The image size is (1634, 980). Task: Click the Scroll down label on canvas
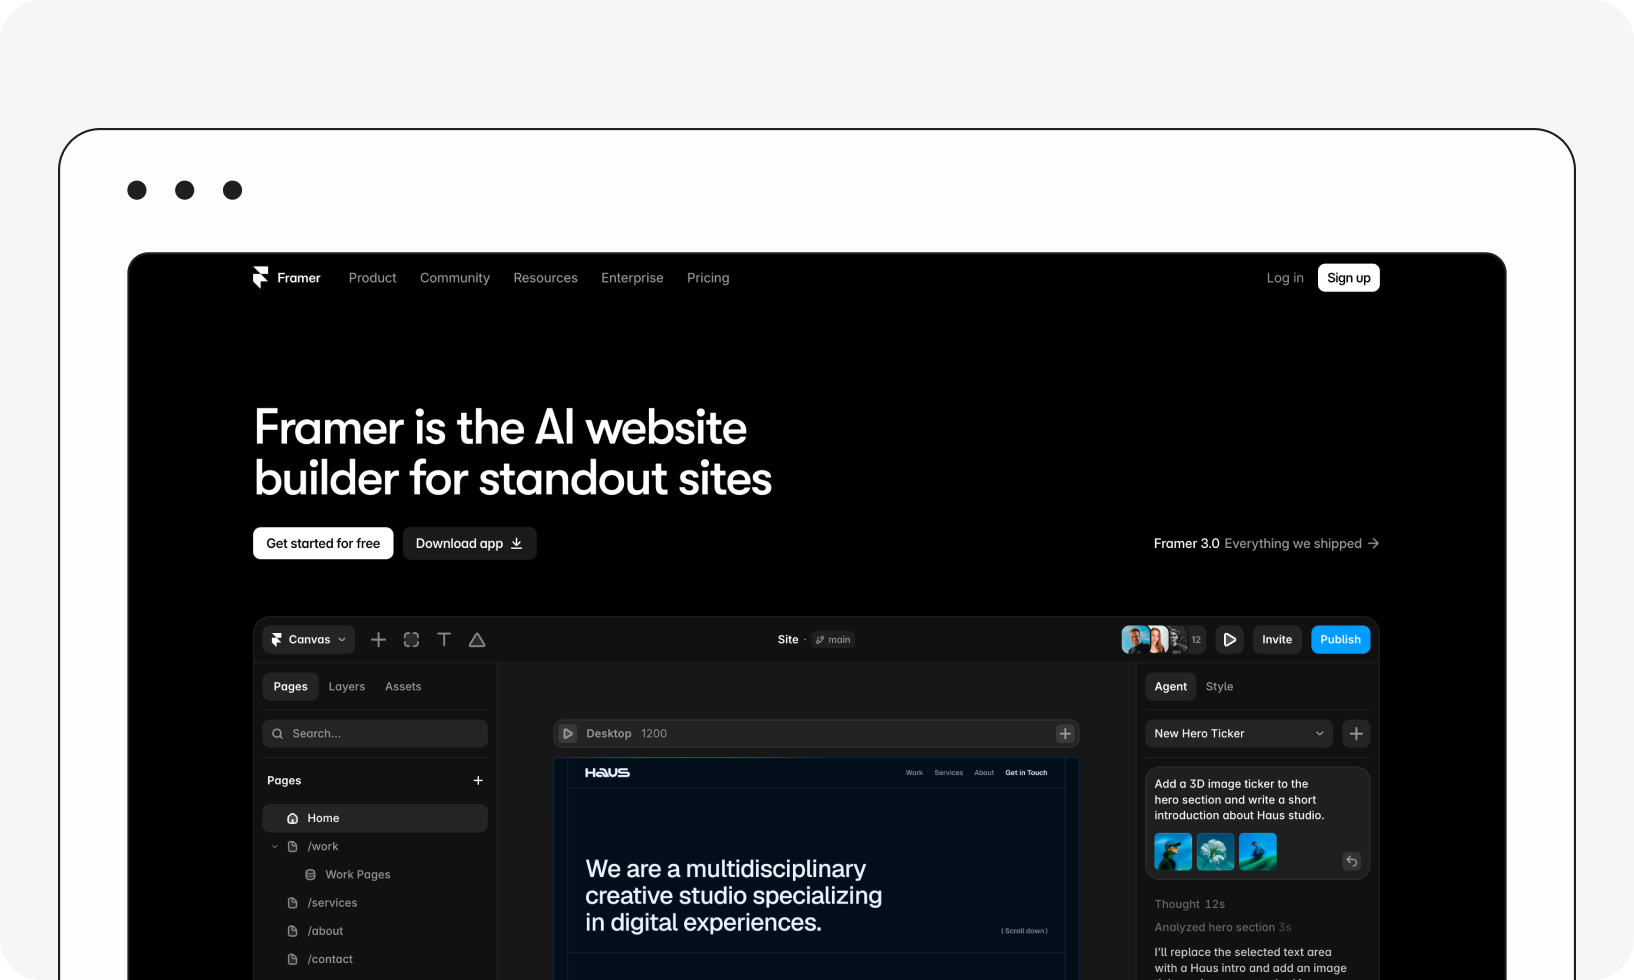[1024, 931]
